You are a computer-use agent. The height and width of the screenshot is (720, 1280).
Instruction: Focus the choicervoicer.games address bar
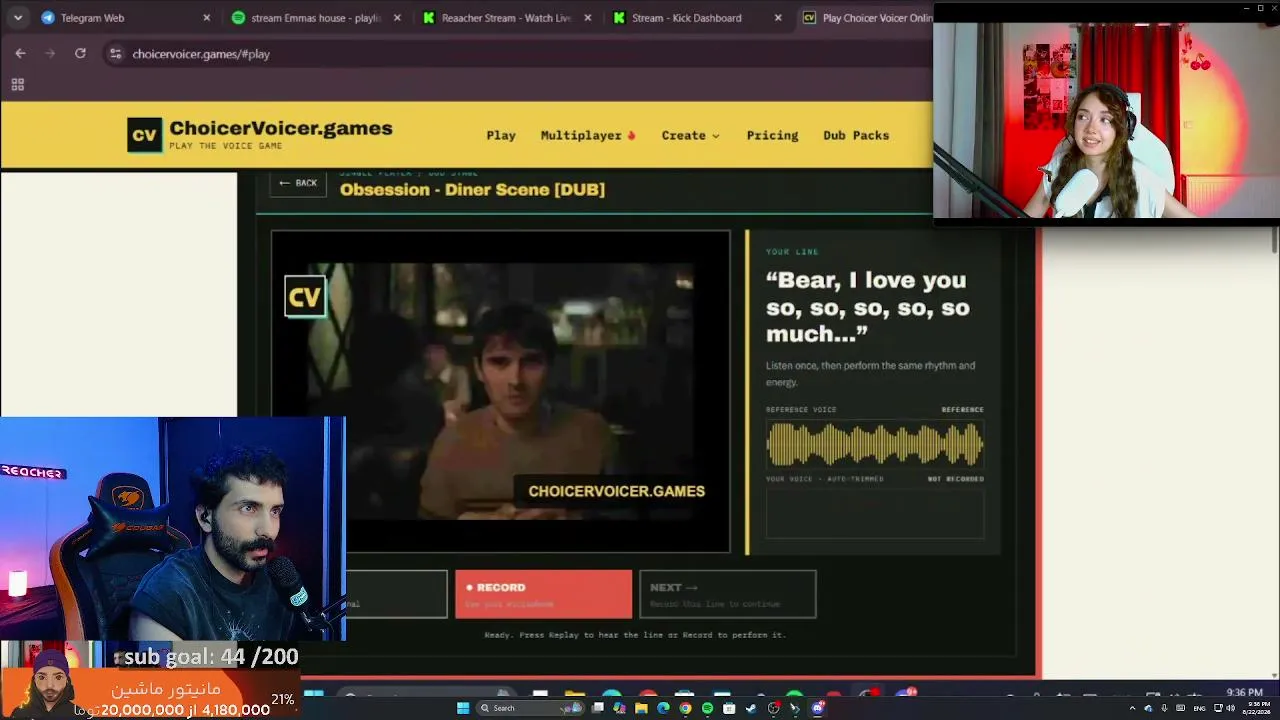point(520,54)
